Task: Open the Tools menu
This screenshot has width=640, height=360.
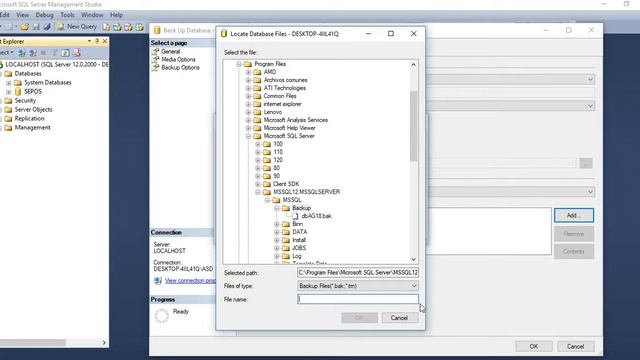Action: point(67,15)
